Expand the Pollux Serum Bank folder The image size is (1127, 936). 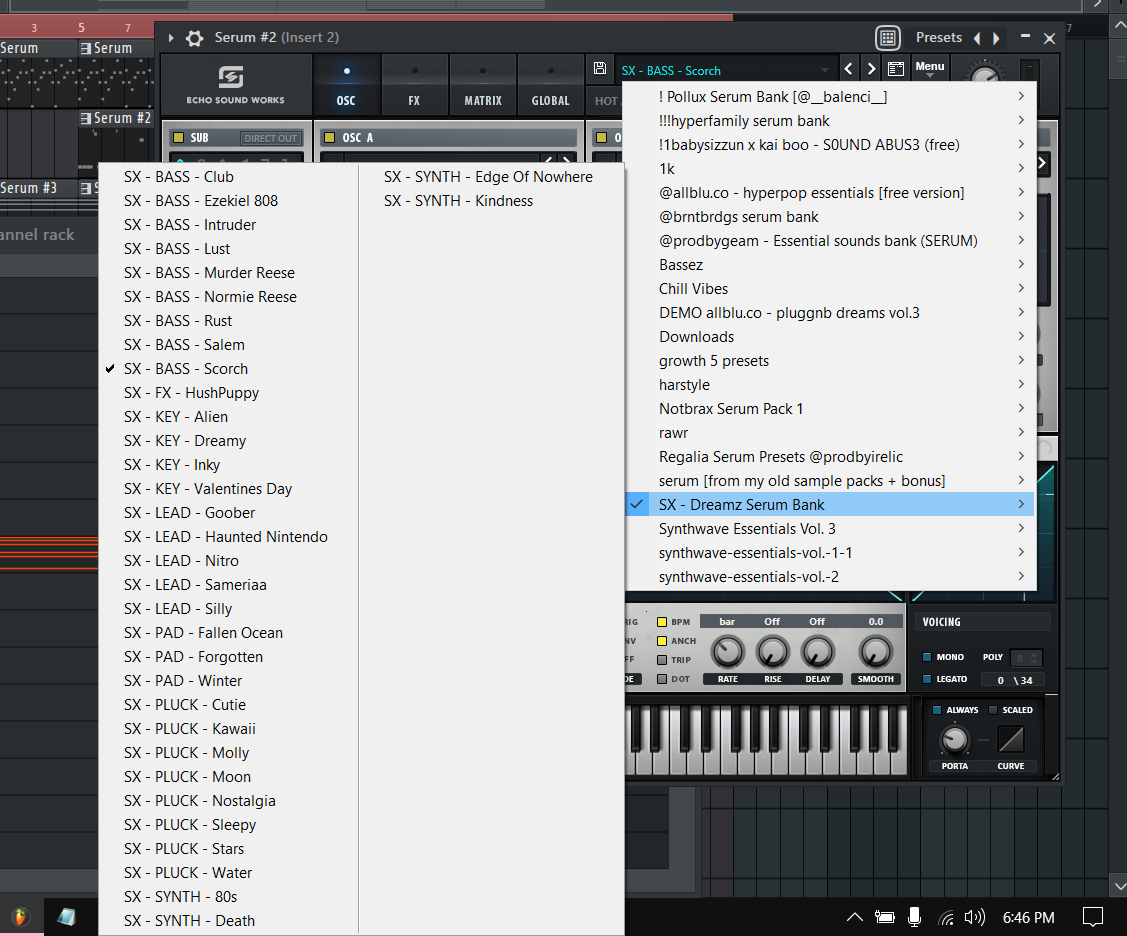(x=830, y=96)
